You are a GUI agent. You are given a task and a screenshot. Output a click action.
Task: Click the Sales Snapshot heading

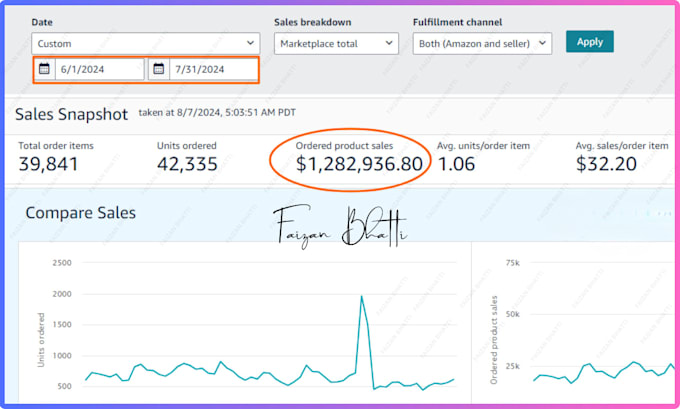coord(72,115)
